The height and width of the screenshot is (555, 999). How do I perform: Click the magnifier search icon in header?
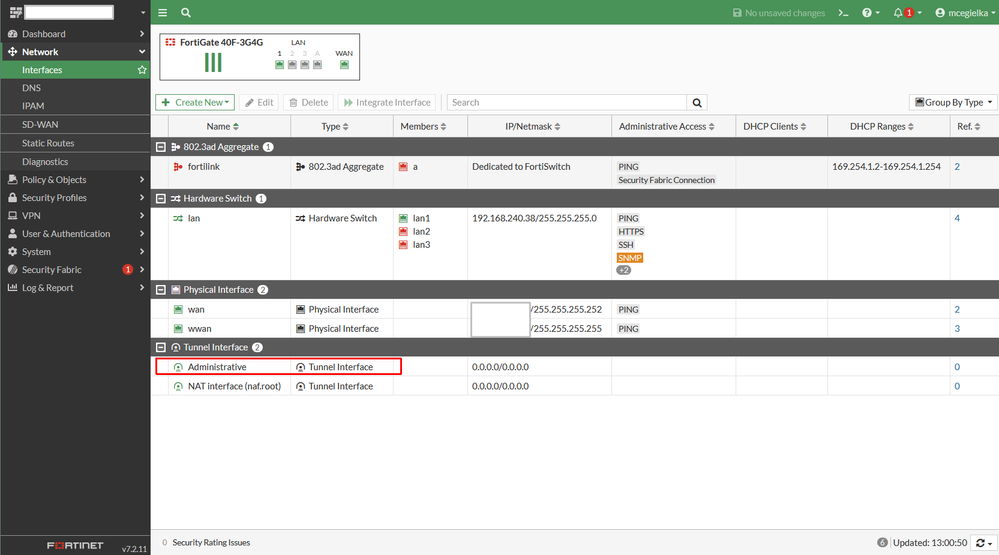tap(186, 13)
